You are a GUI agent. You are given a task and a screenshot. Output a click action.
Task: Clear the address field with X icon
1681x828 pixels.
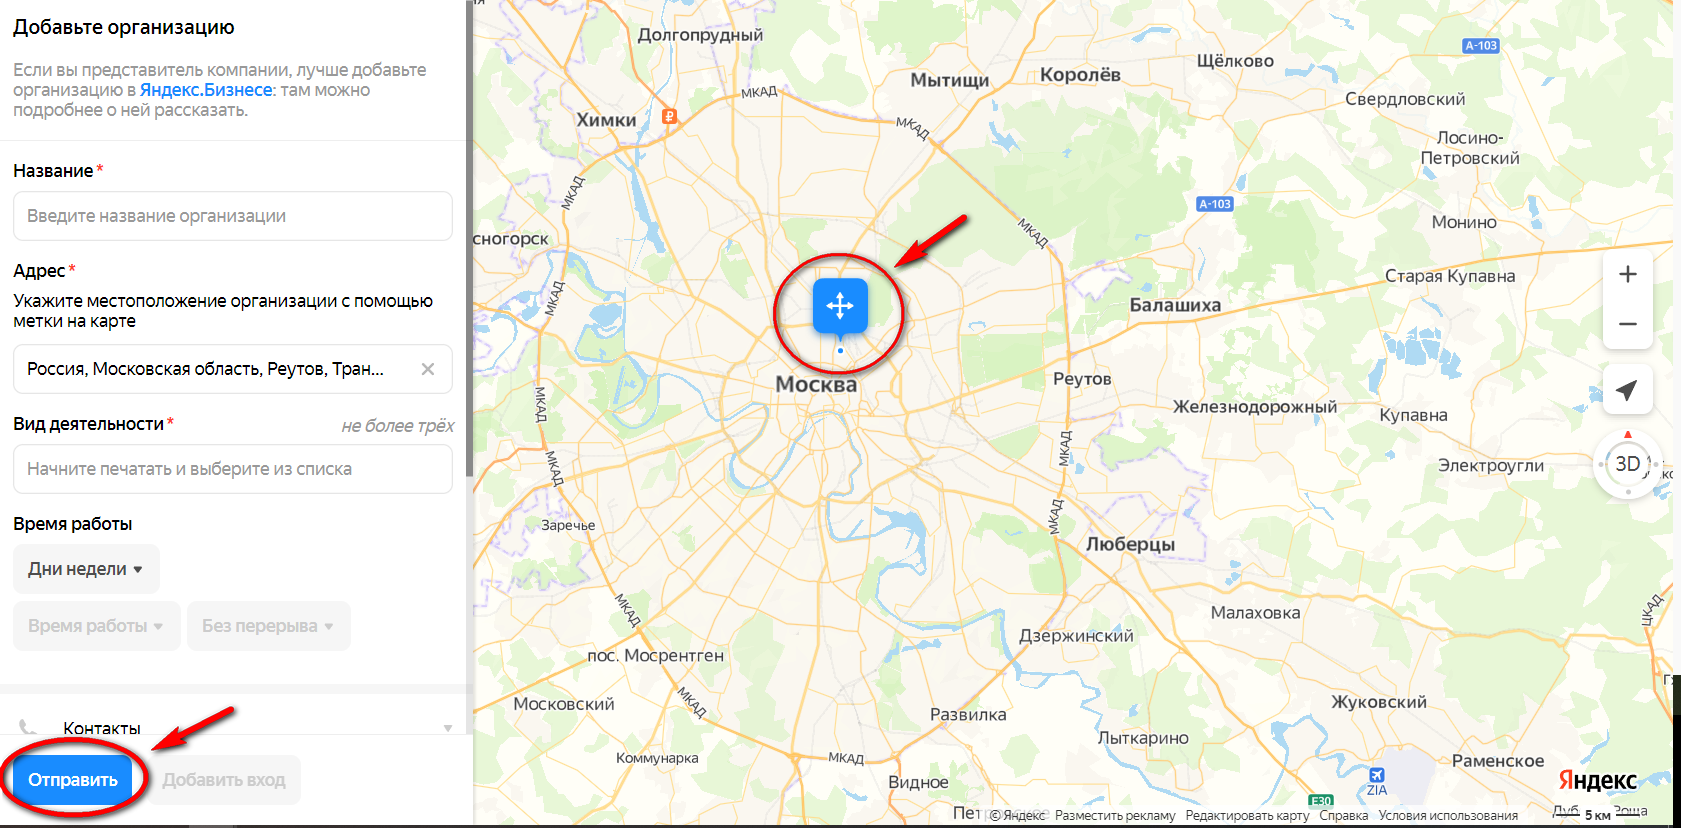tap(428, 369)
